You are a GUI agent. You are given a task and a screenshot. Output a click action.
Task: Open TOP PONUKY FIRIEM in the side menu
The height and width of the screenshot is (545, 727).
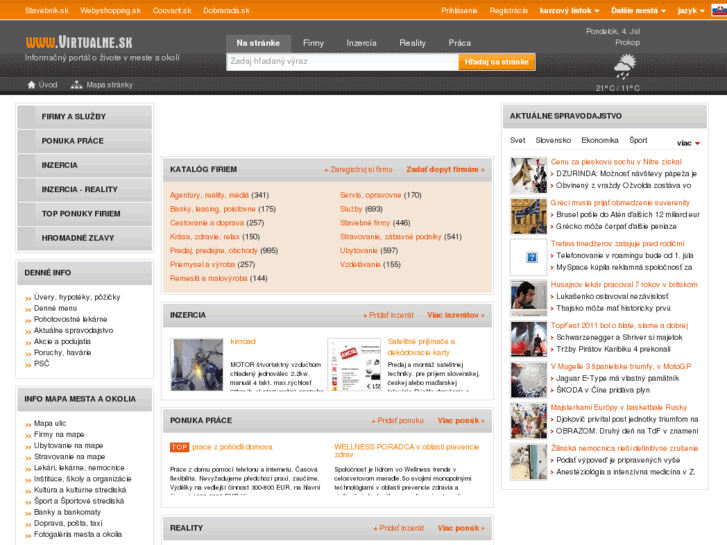[x=84, y=214]
